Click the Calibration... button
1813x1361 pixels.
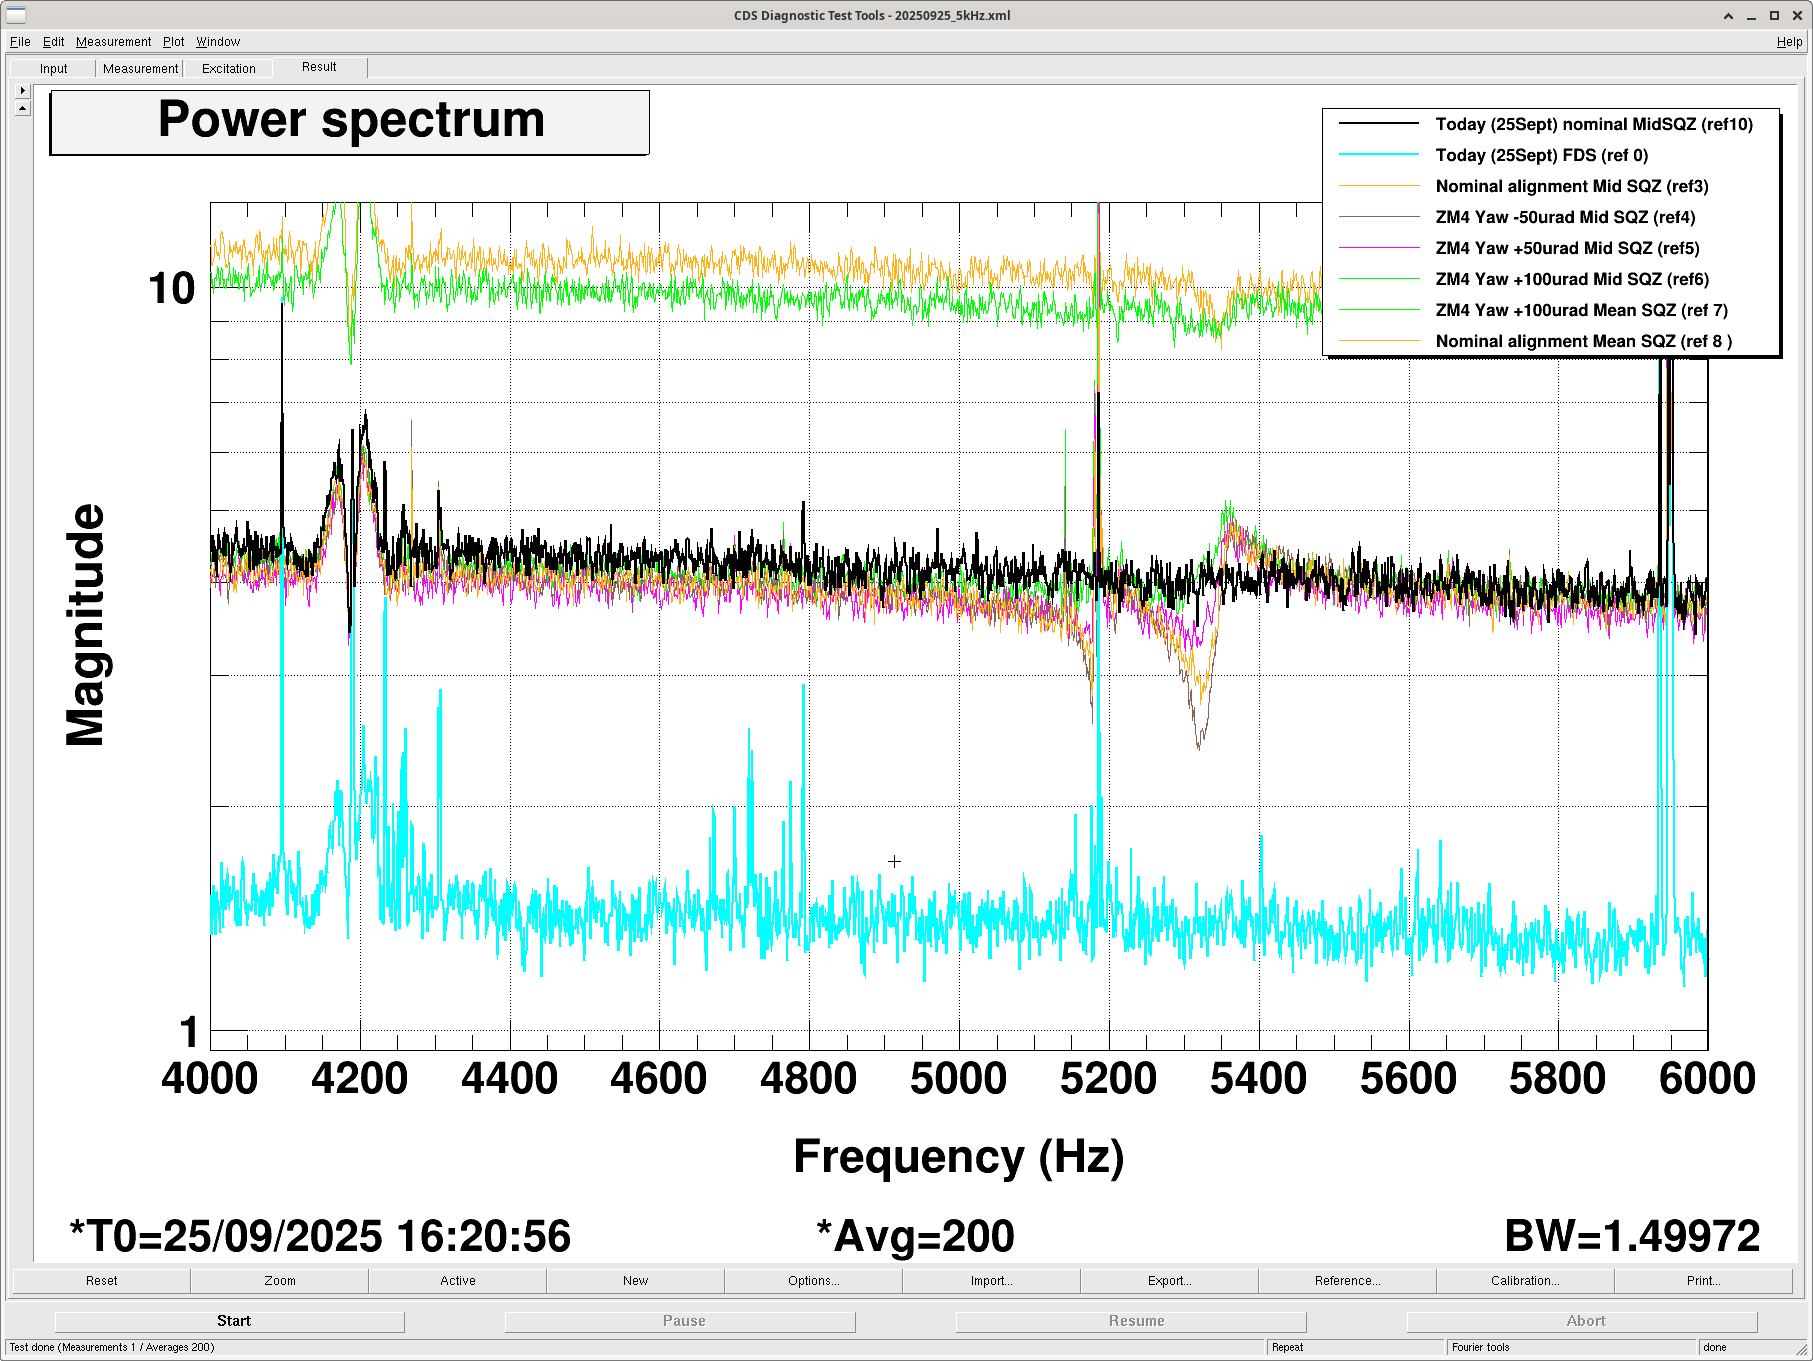tap(1524, 1280)
